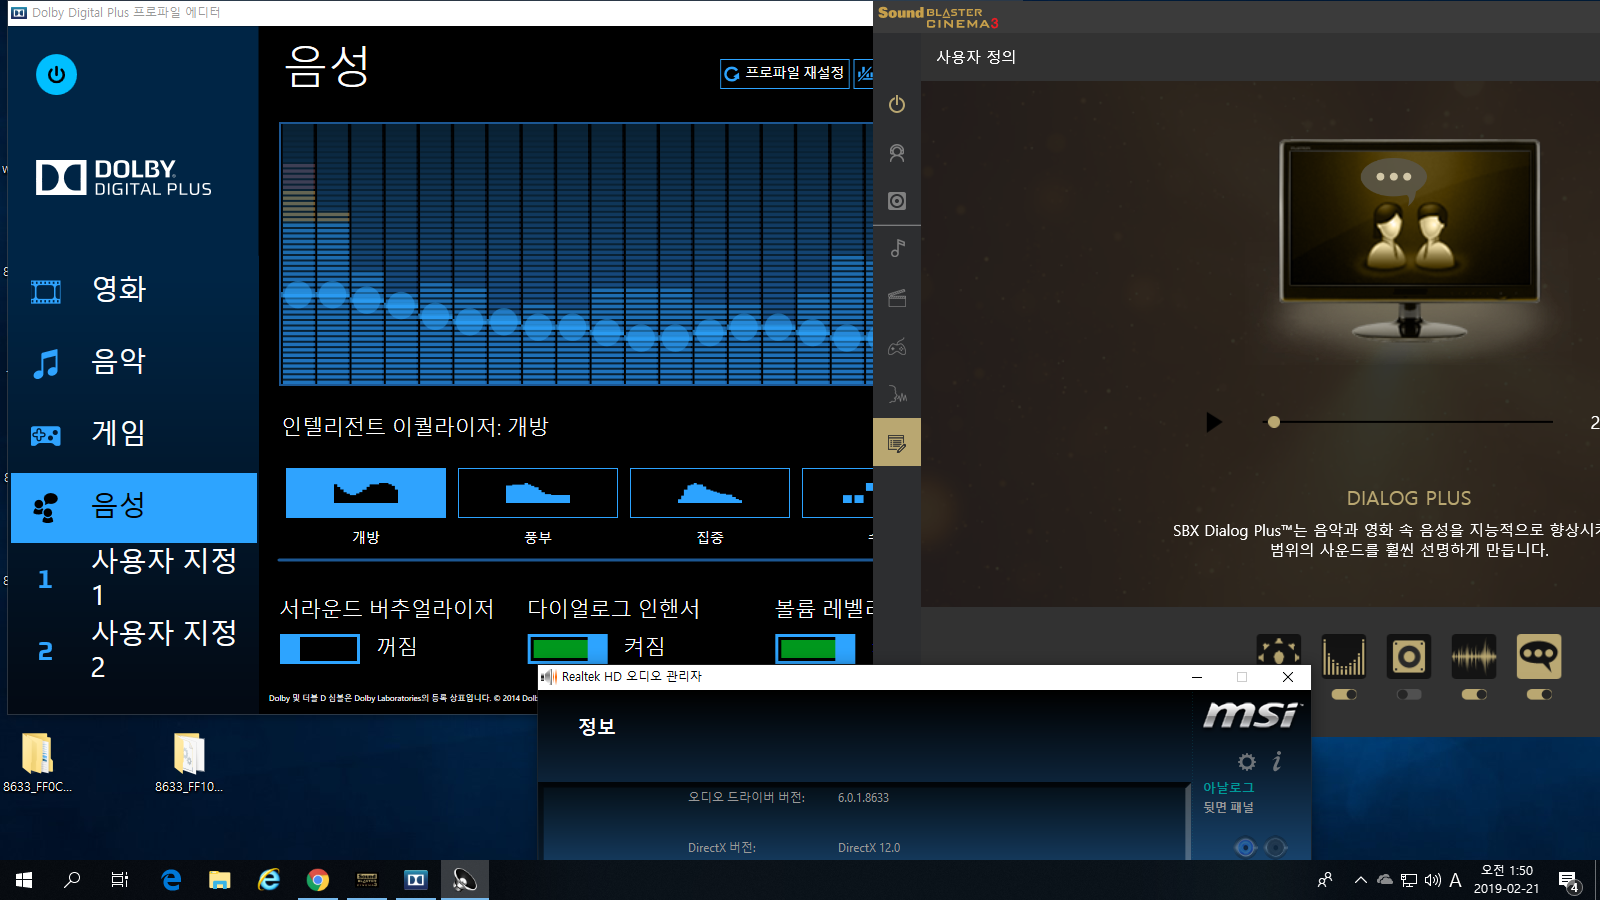This screenshot has width=1600, height=900.
Task: Toggle switch under equalizer bars icon
Action: click(x=1344, y=694)
